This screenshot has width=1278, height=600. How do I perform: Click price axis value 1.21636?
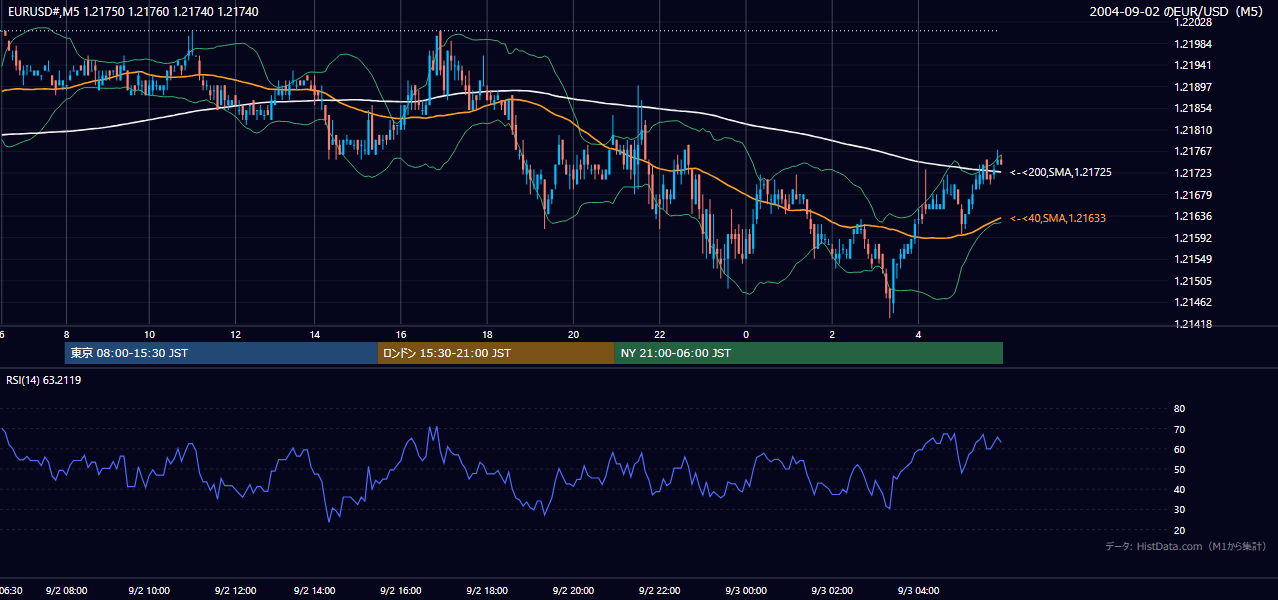click(x=1193, y=216)
